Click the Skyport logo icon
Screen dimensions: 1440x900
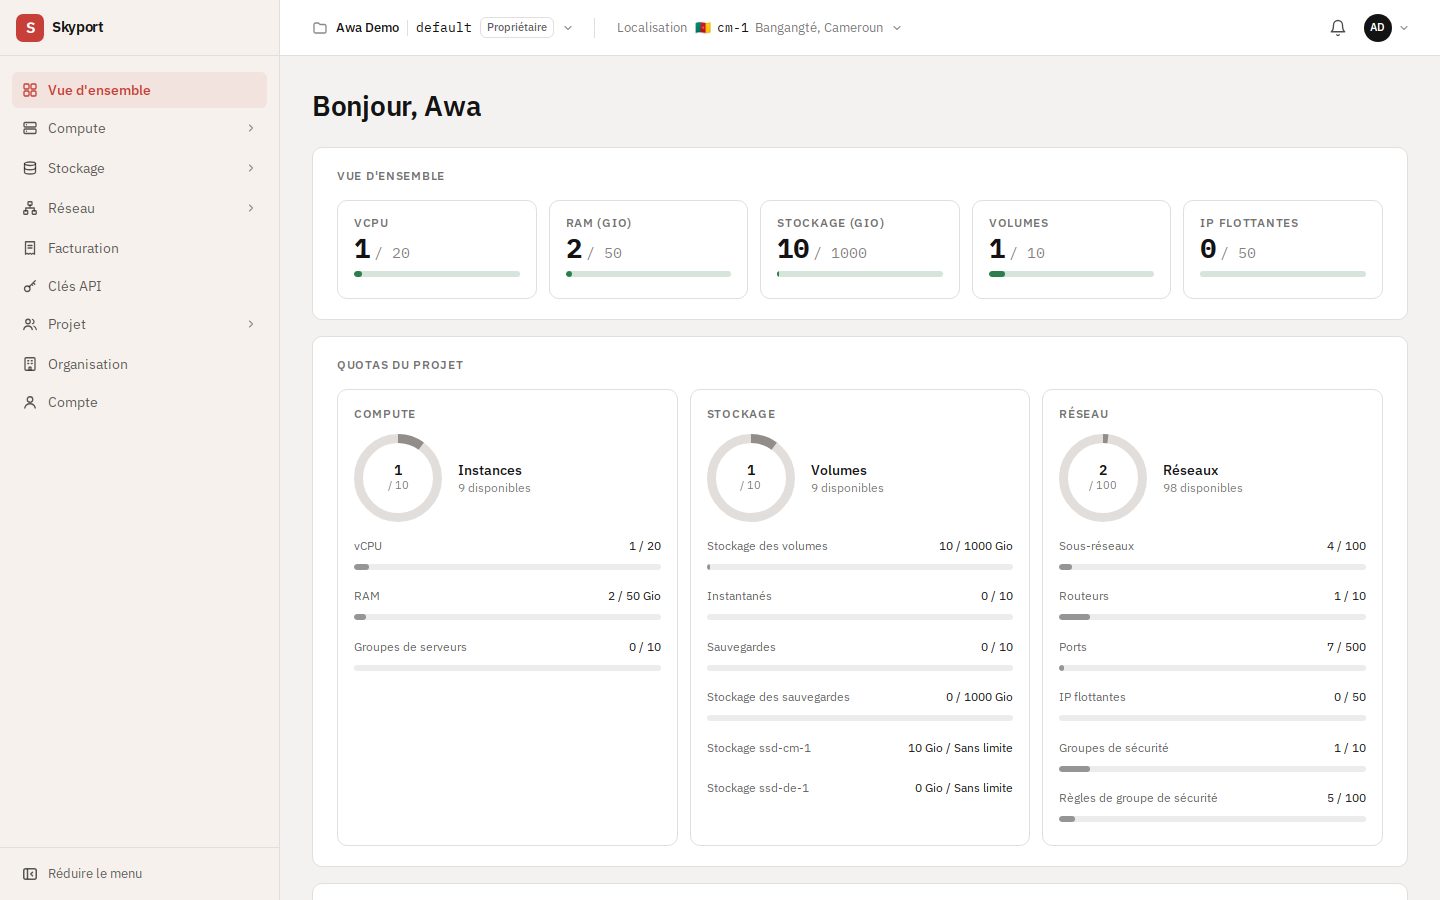30,28
